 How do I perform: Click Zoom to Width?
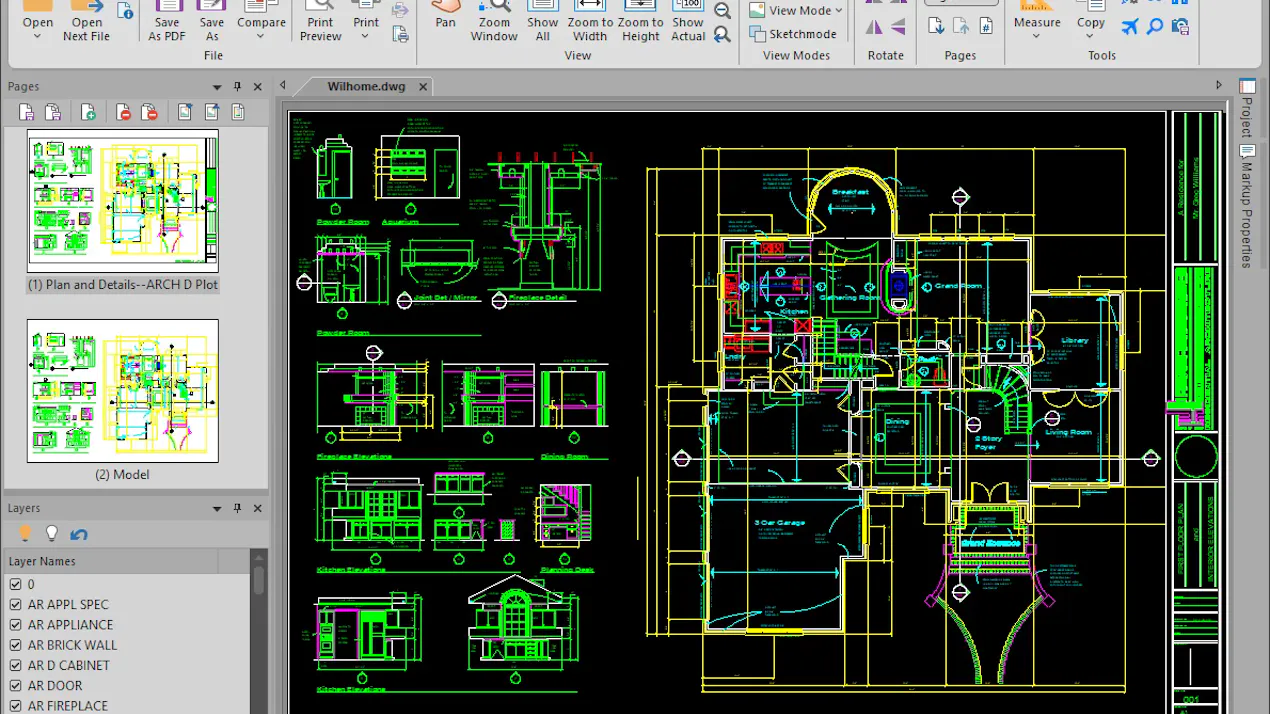[x=590, y=22]
